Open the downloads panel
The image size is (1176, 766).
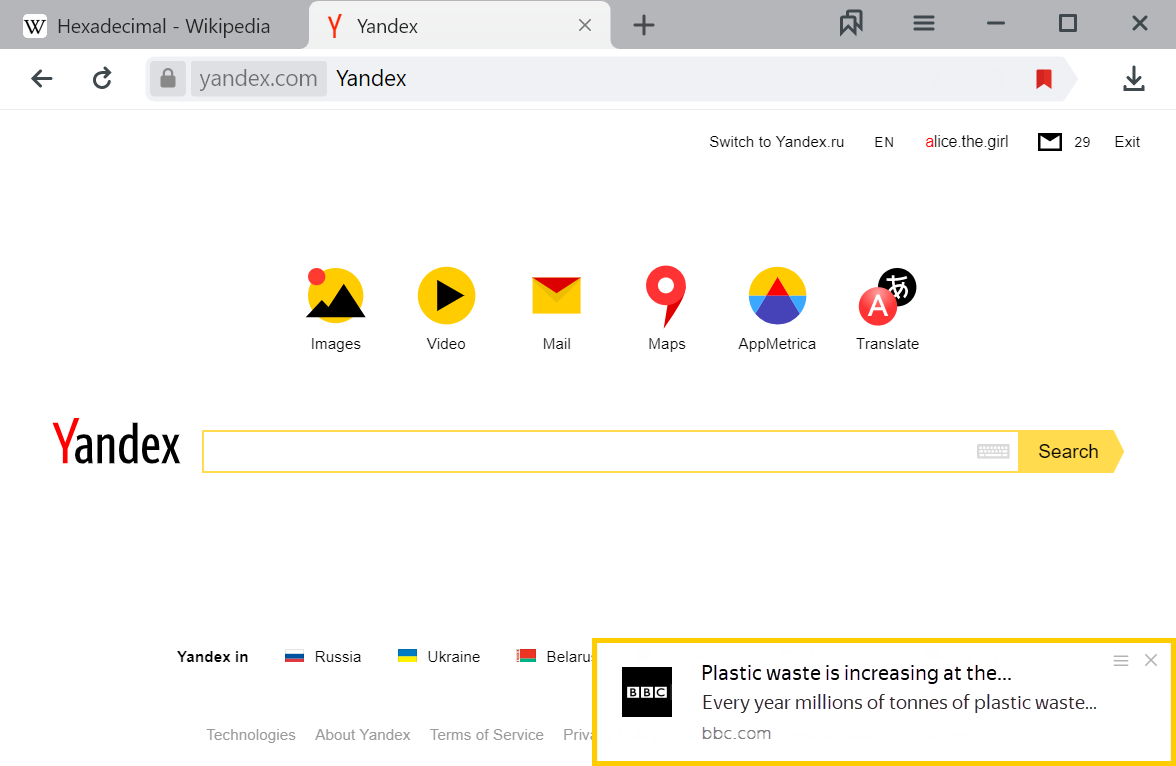point(1133,78)
